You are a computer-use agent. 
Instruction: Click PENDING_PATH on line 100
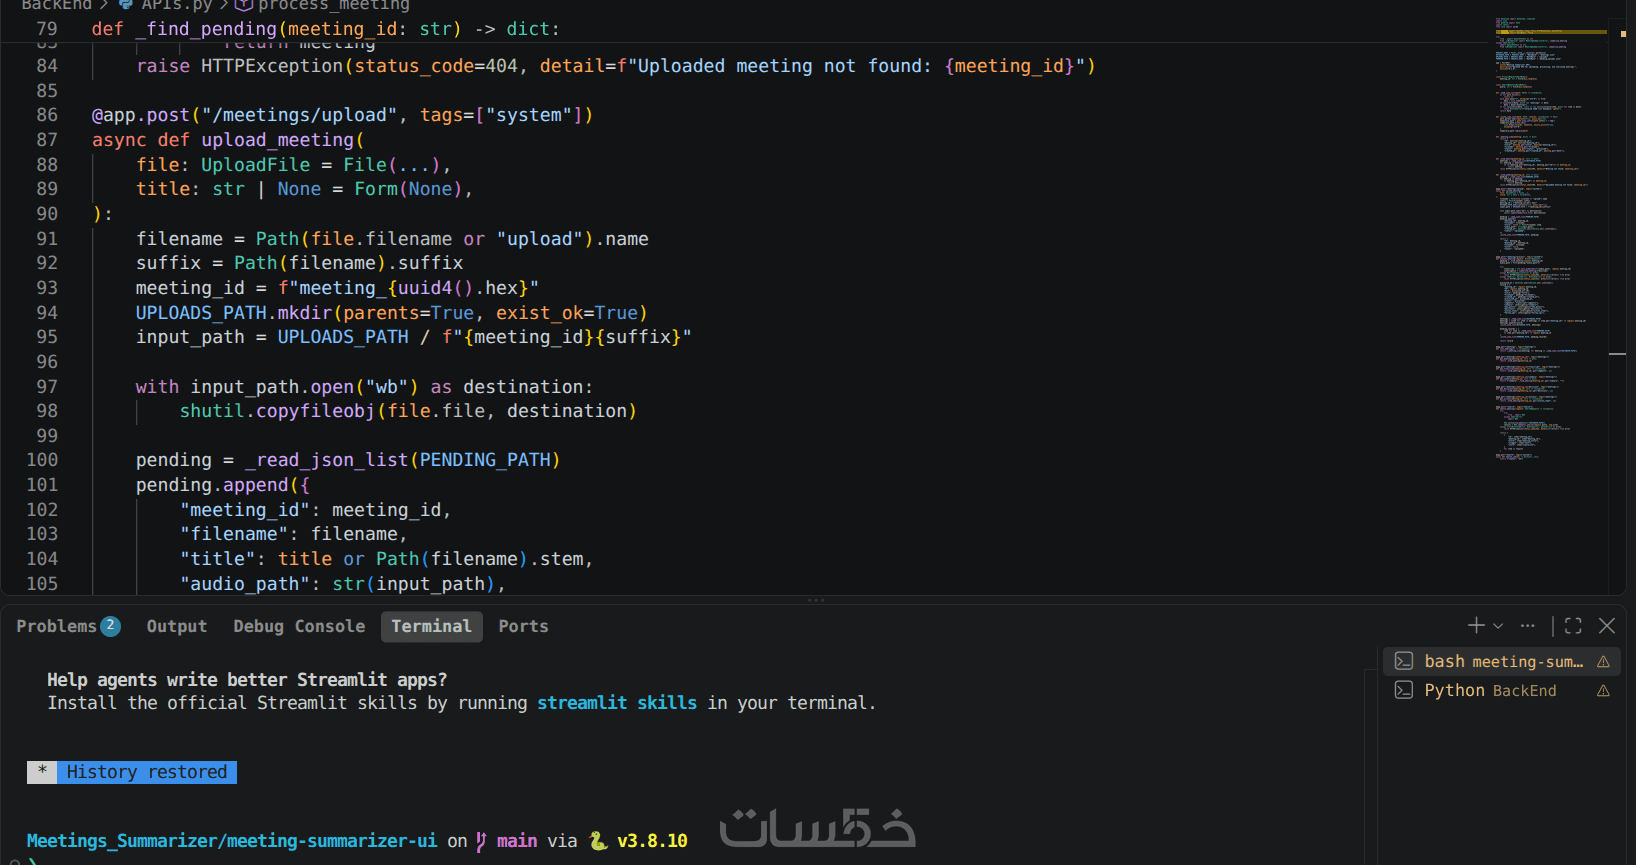click(x=485, y=460)
